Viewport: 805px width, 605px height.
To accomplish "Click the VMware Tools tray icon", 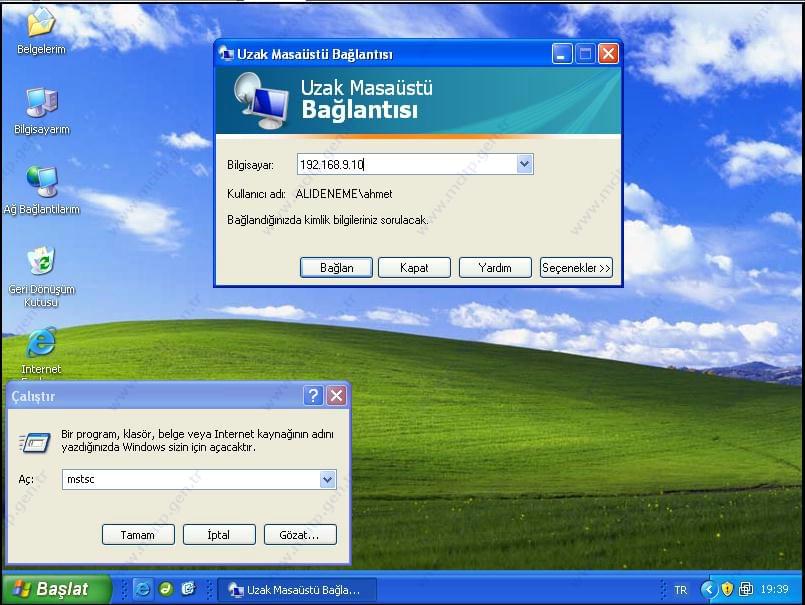I will pyautogui.click(x=745, y=589).
